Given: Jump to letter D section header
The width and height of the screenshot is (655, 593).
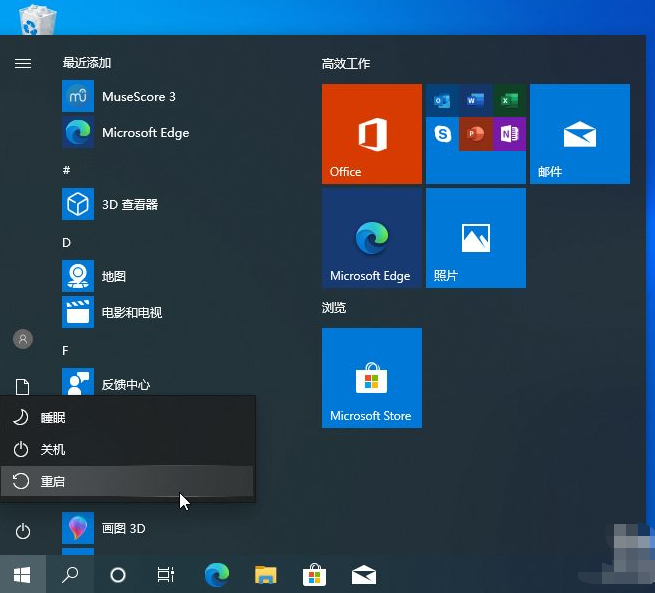Looking at the screenshot, I should click(67, 242).
